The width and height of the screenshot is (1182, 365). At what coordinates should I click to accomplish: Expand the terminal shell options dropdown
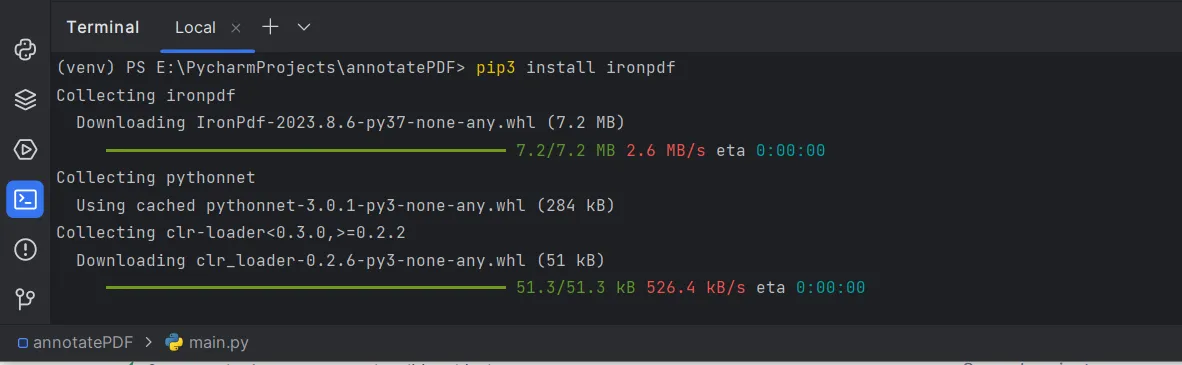tap(304, 27)
